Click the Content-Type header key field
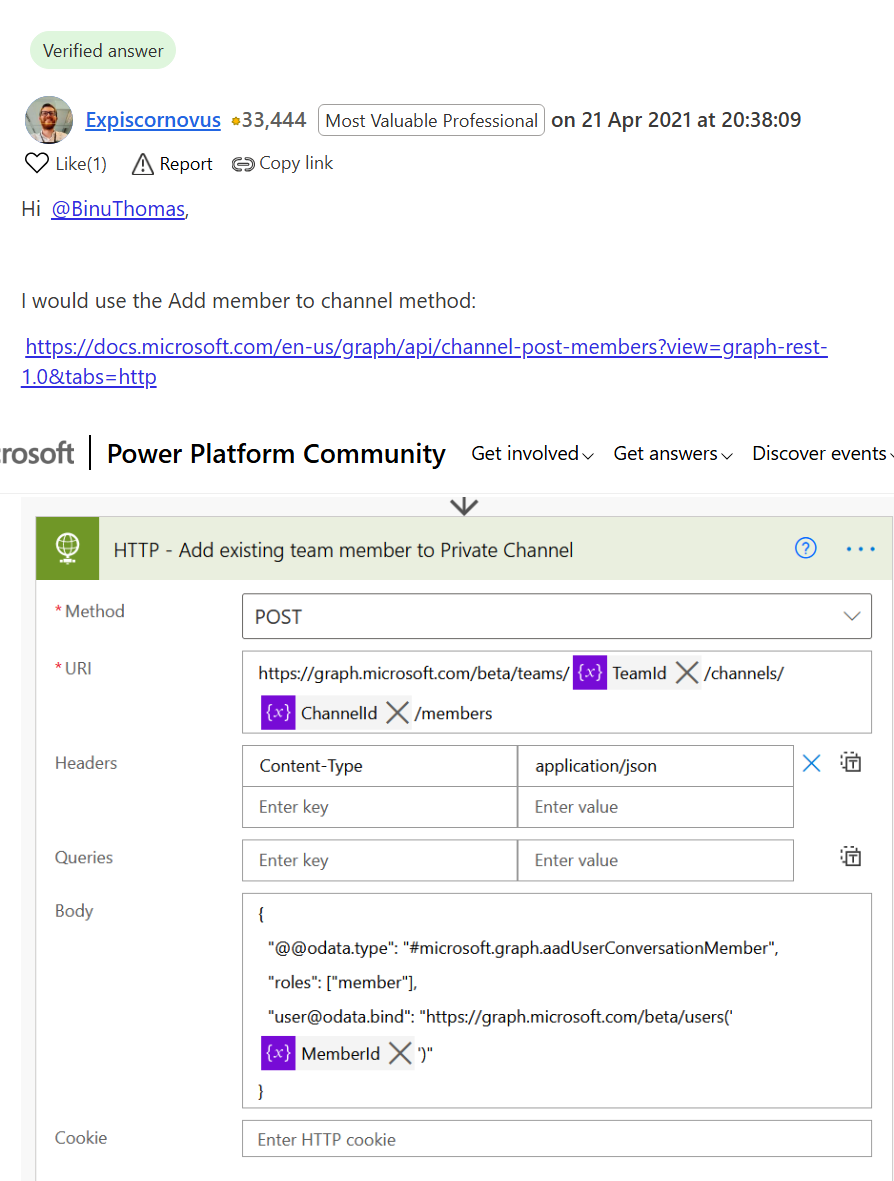This screenshot has width=894, height=1181. (x=380, y=766)
